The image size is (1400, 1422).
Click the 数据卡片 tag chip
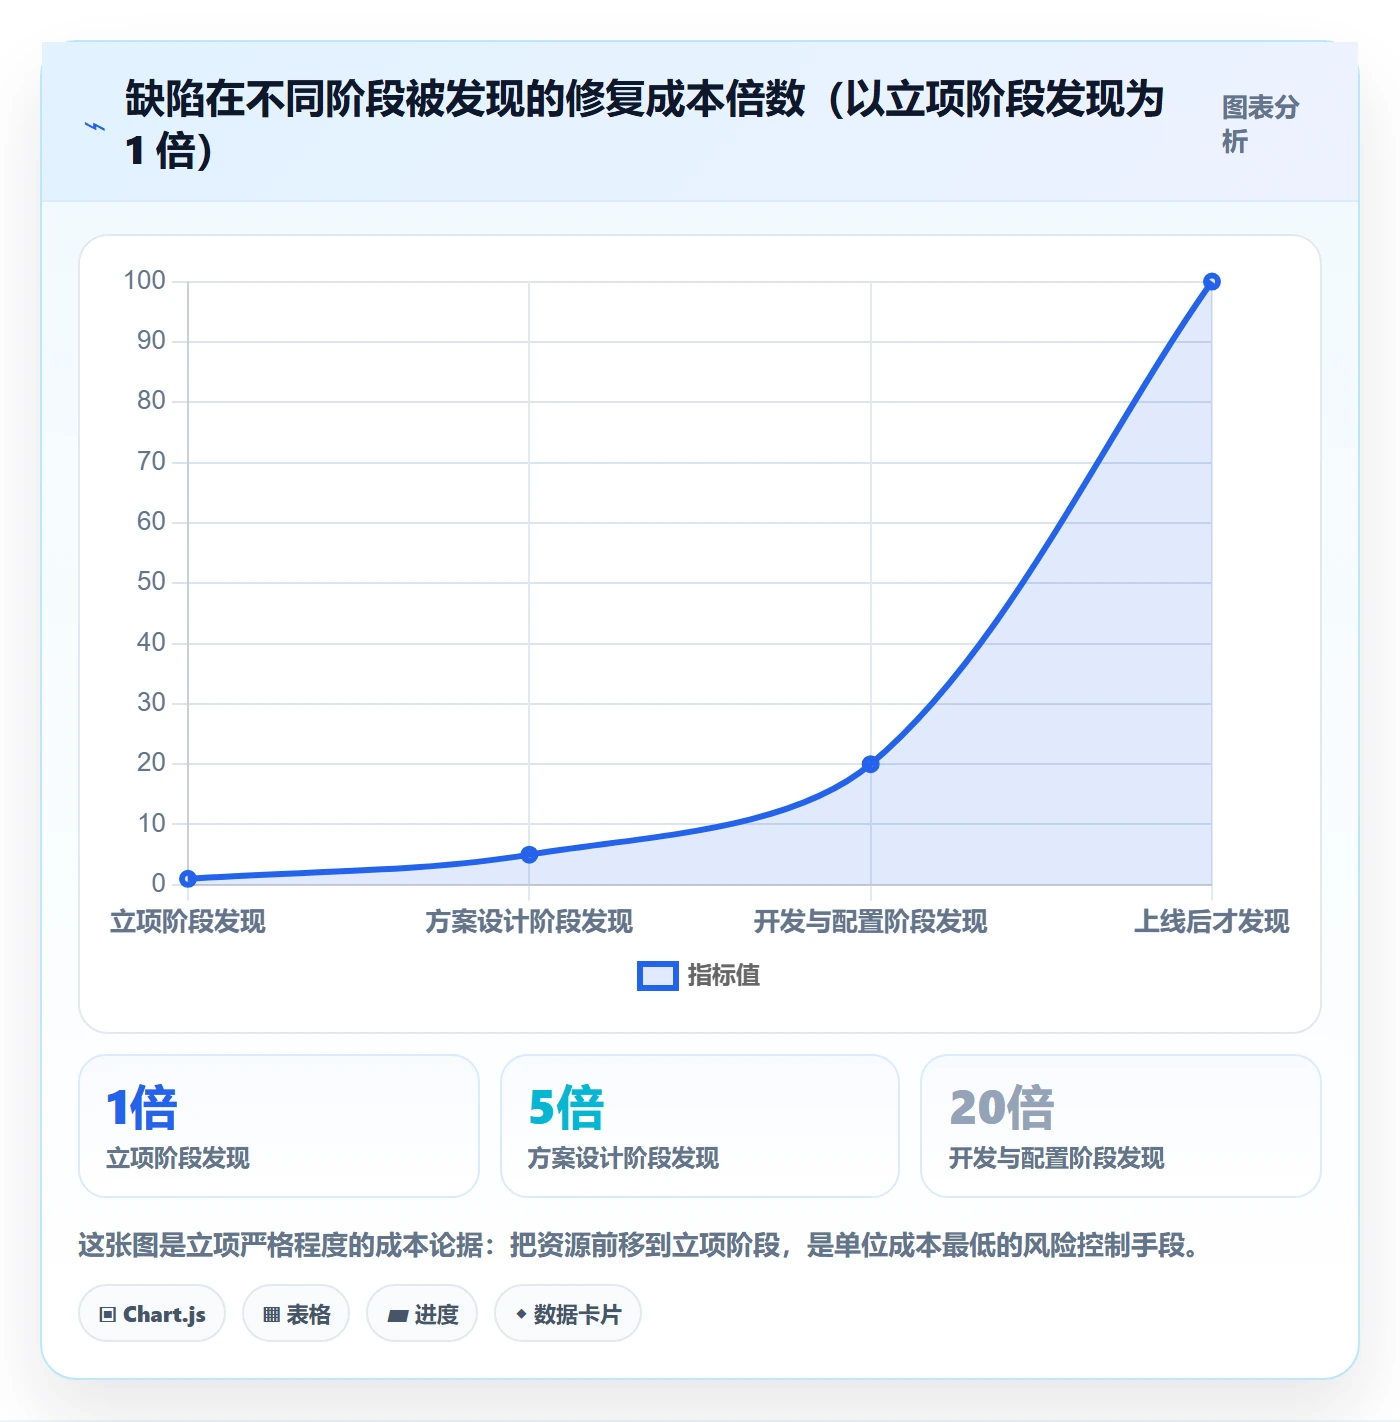click(568, 1314)
